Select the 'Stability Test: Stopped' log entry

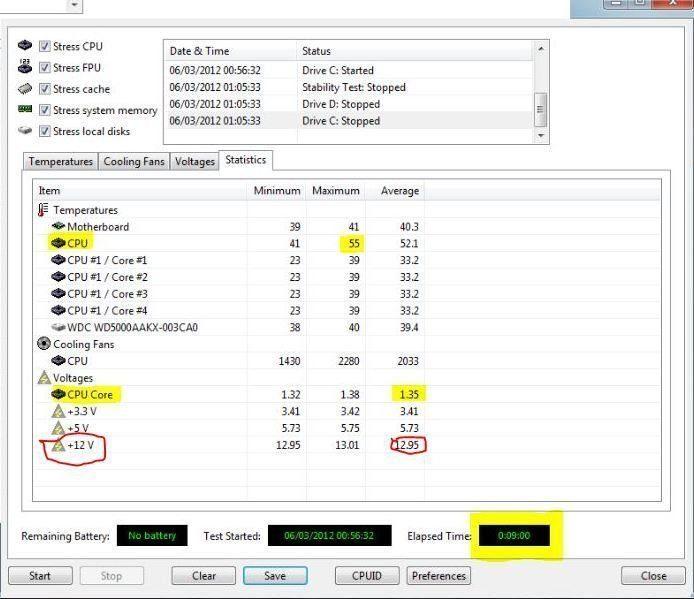(x=349, y=87)
